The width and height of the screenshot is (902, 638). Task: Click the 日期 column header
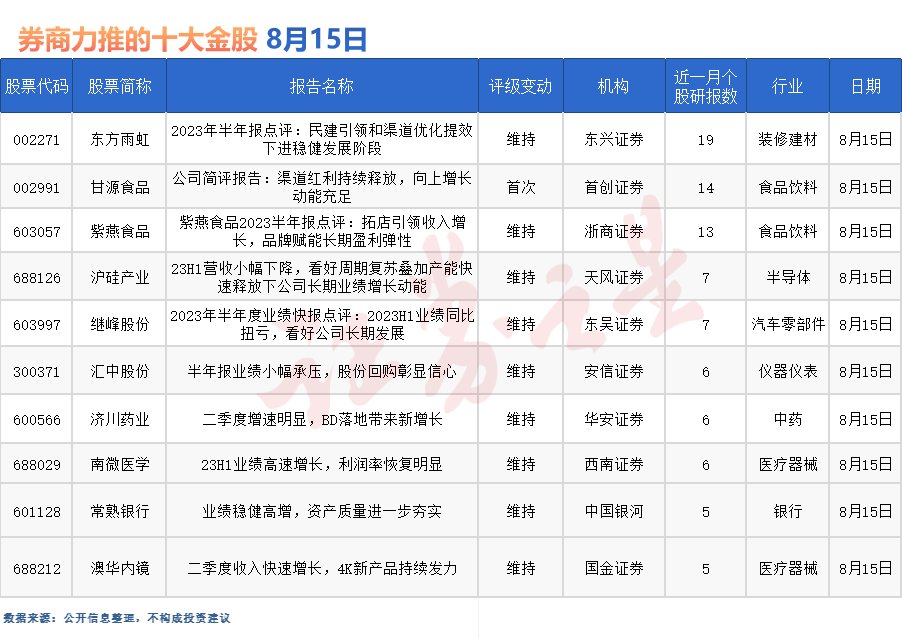coord(865,86)
